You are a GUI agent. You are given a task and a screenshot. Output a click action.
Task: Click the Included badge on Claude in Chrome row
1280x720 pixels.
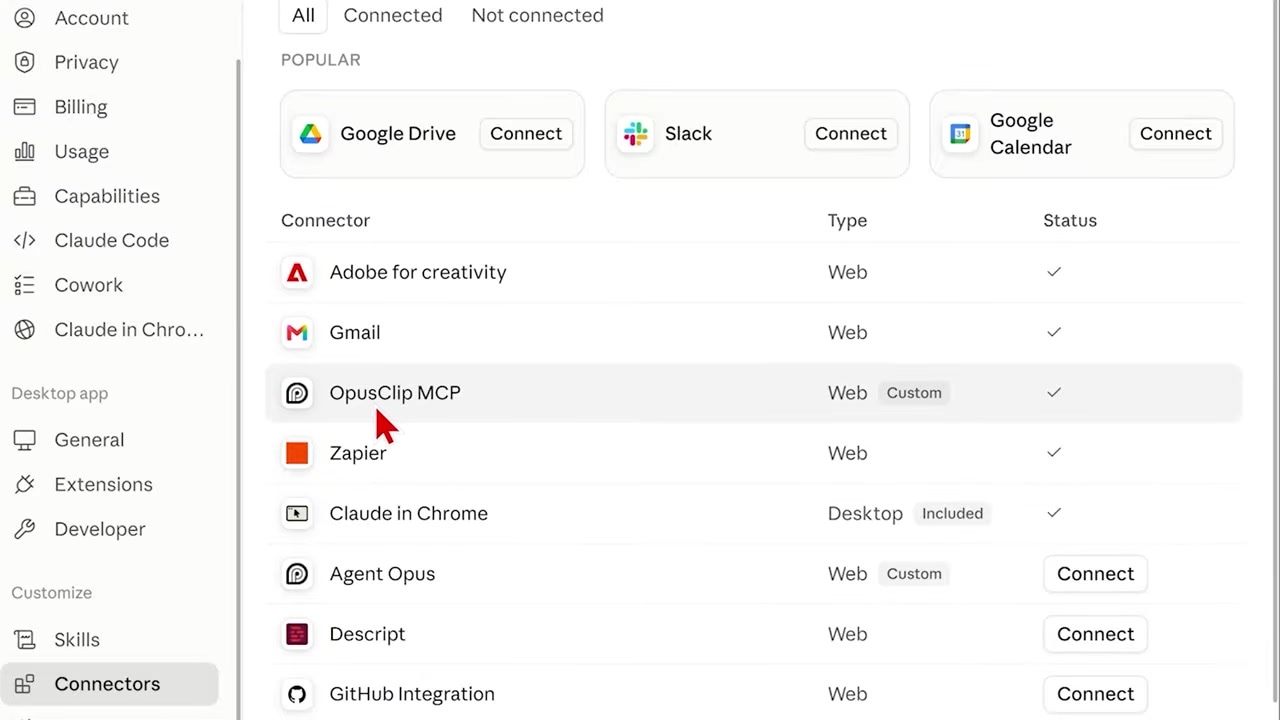[x=953, y=513]
